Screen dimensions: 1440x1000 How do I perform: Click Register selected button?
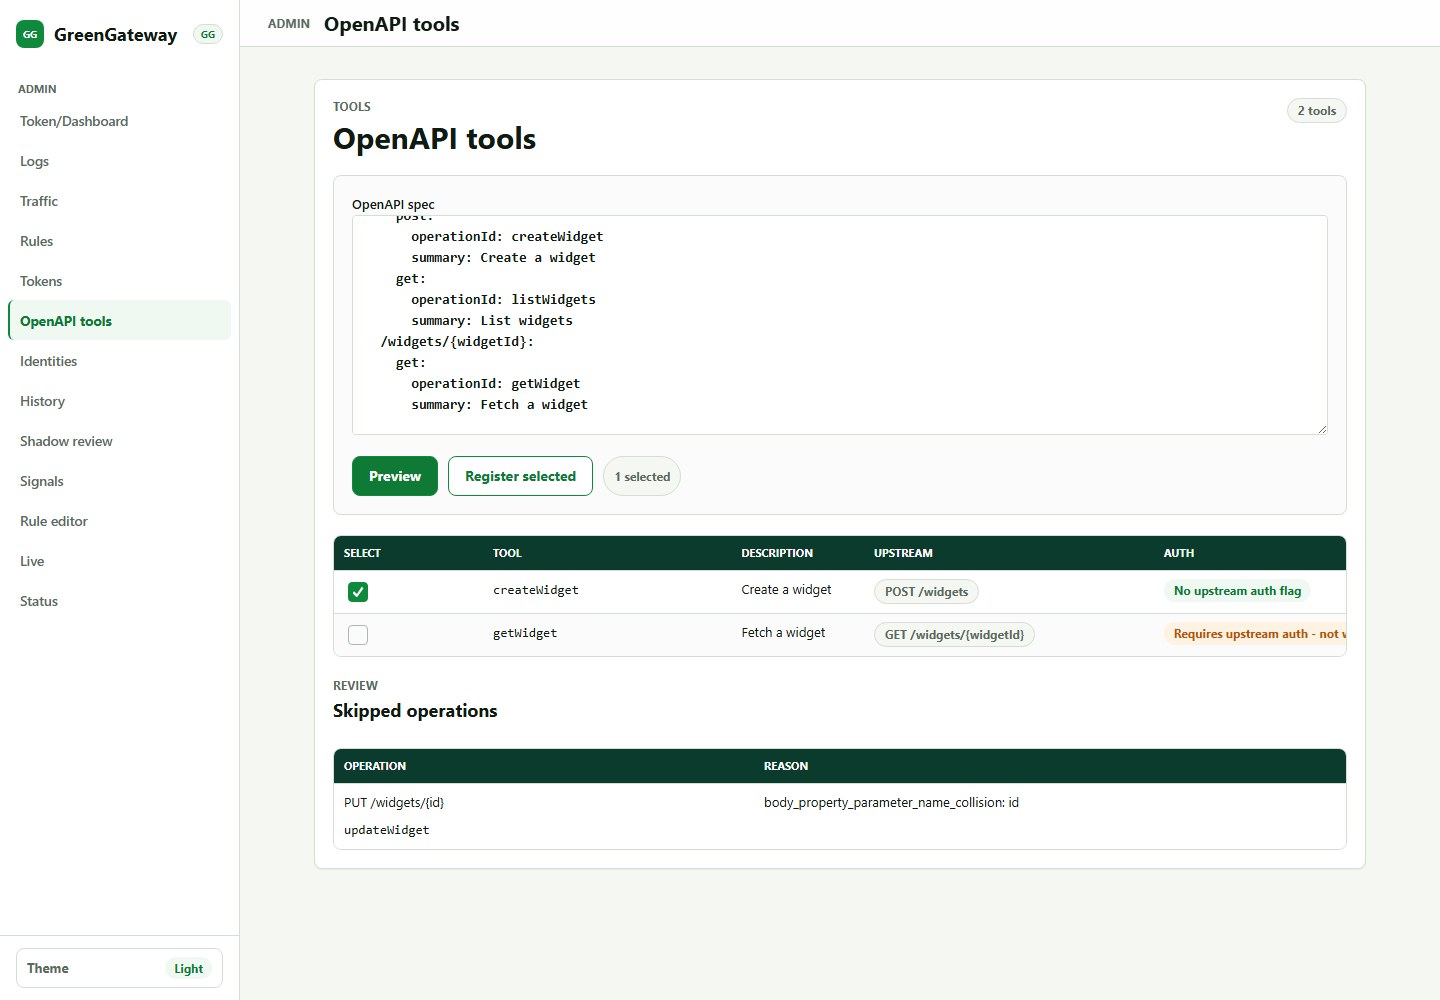click(520, 476)
